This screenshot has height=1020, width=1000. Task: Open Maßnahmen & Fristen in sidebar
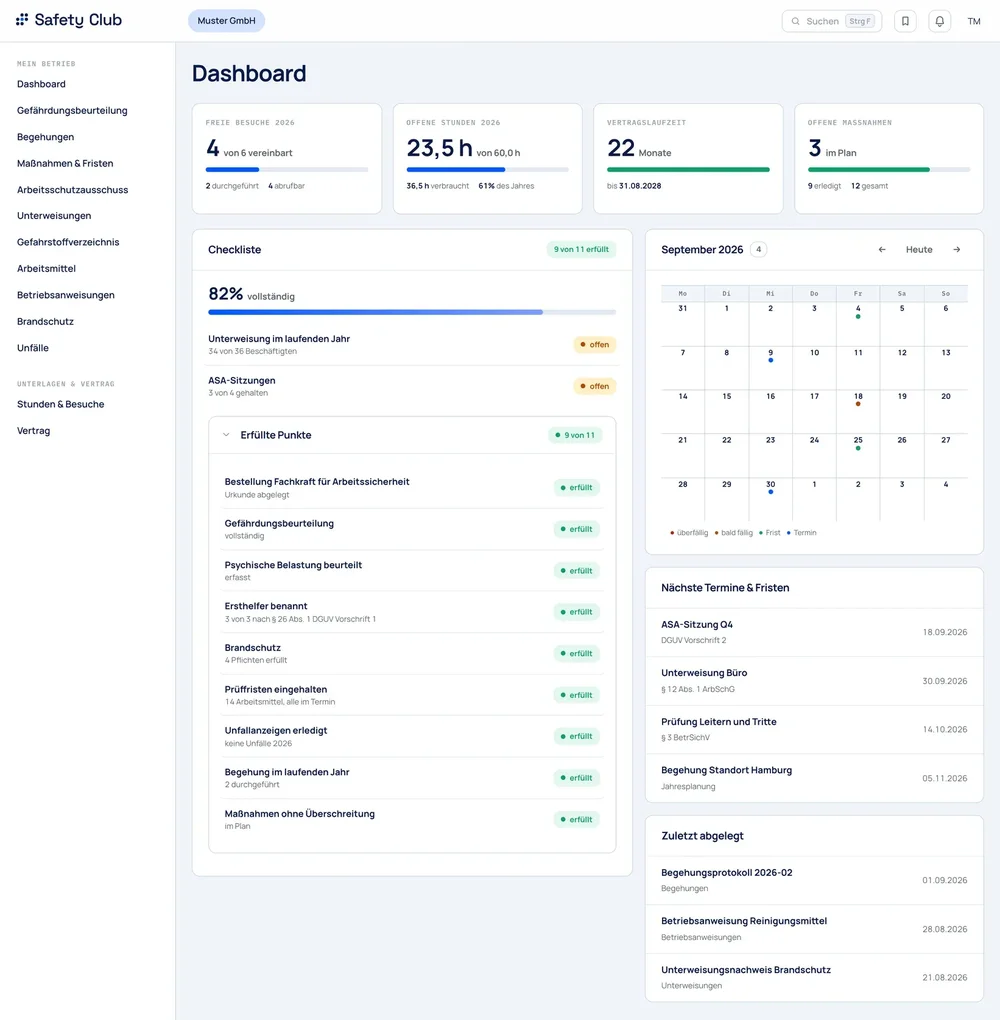pyautogui.click(x=65, y=163)
